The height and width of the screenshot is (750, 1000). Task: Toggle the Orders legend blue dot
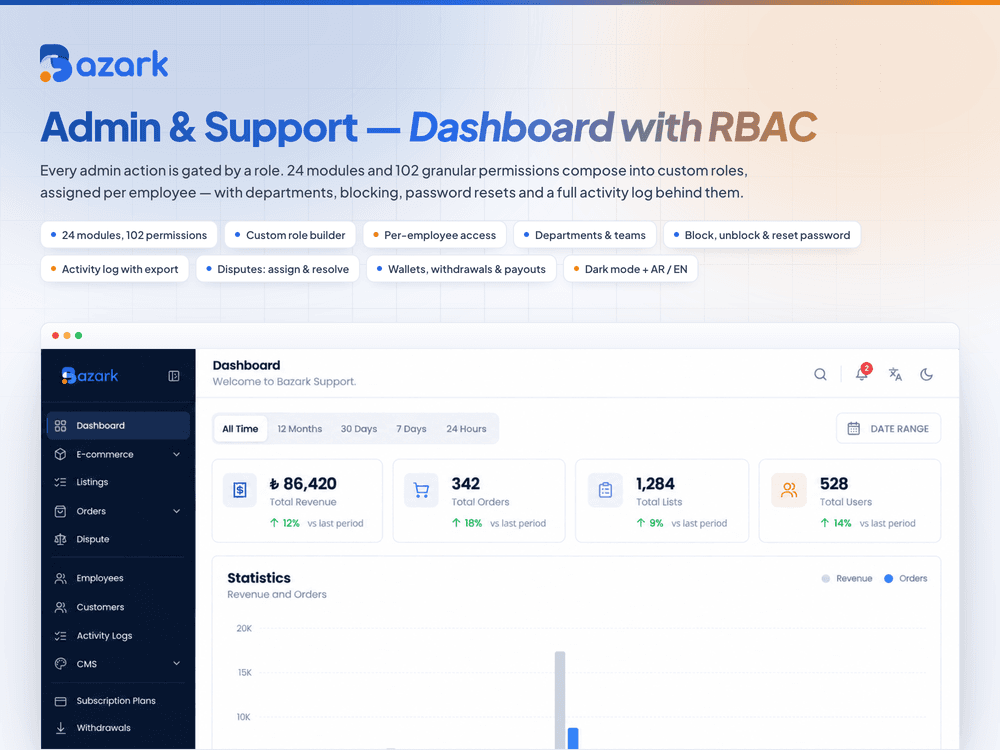(888, 578)
